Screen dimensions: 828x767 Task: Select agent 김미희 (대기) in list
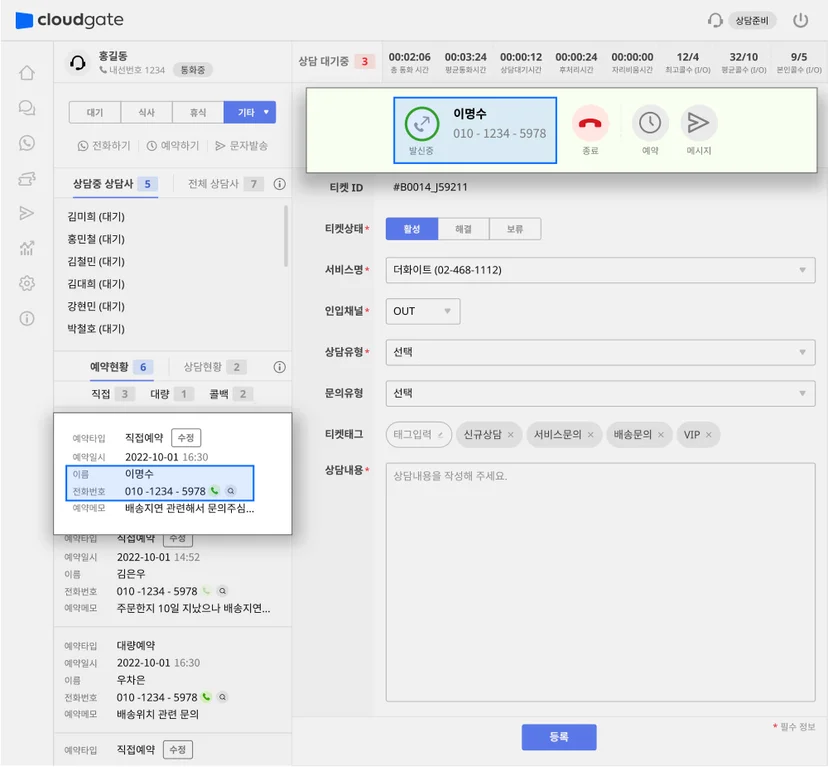(96, 217)
